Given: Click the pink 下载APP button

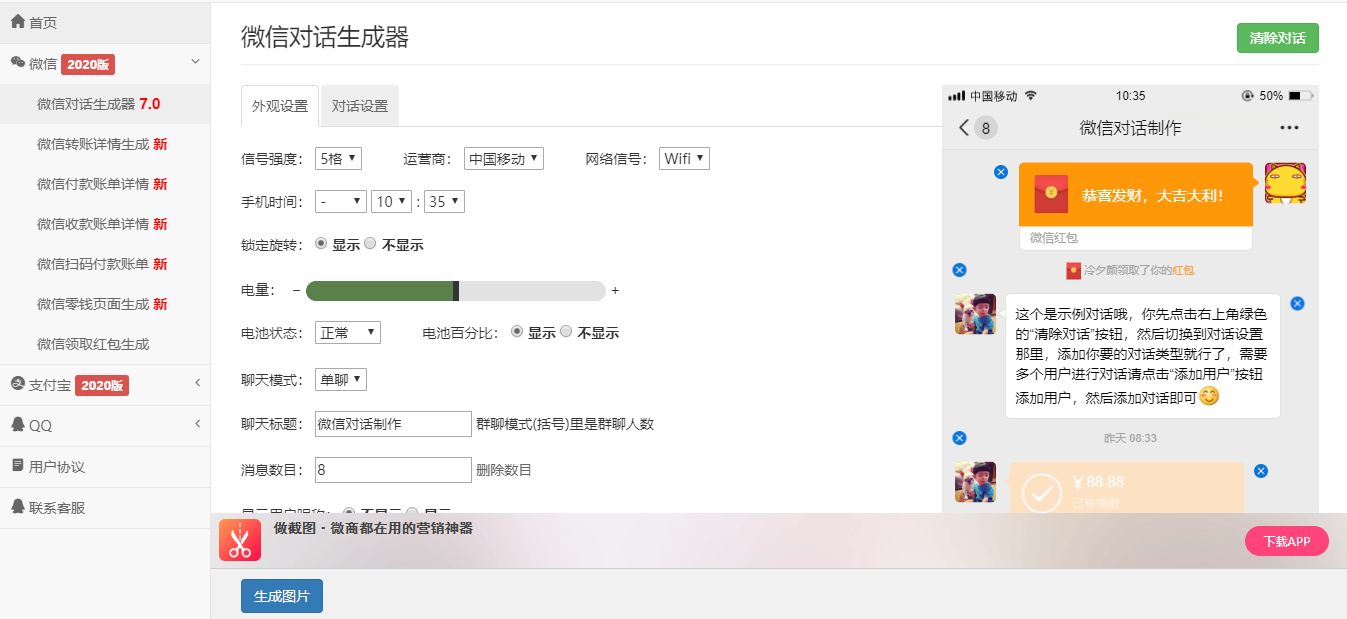Looking at the screenshot, I should [1286, 541].
